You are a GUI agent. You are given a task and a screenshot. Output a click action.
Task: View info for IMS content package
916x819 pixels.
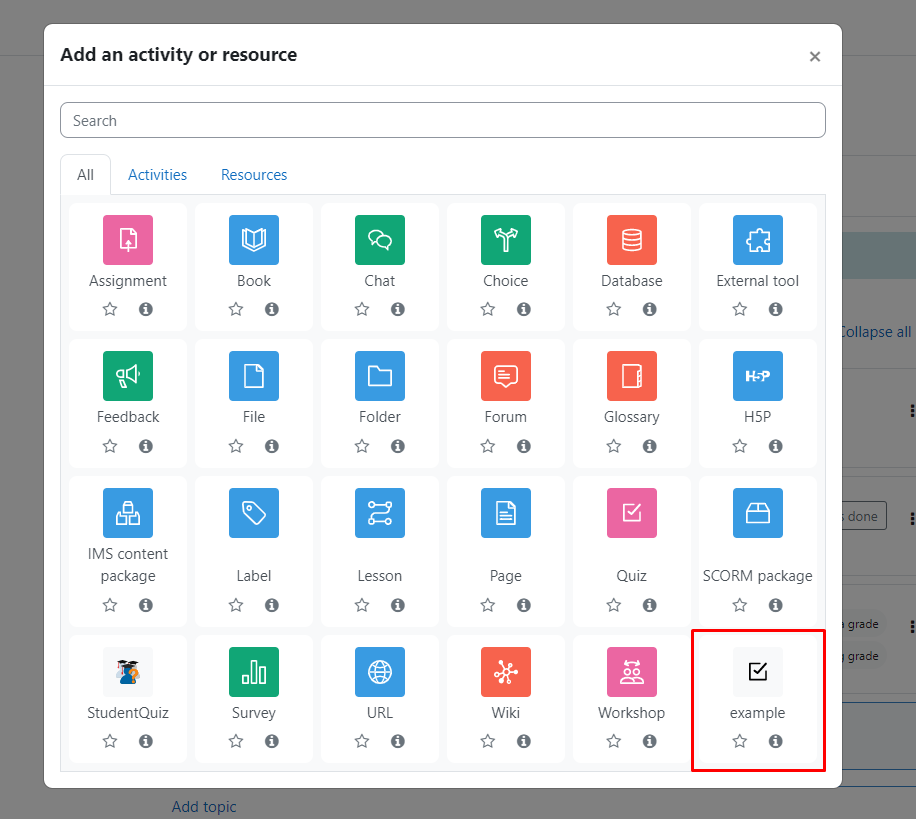coord(146,605)
